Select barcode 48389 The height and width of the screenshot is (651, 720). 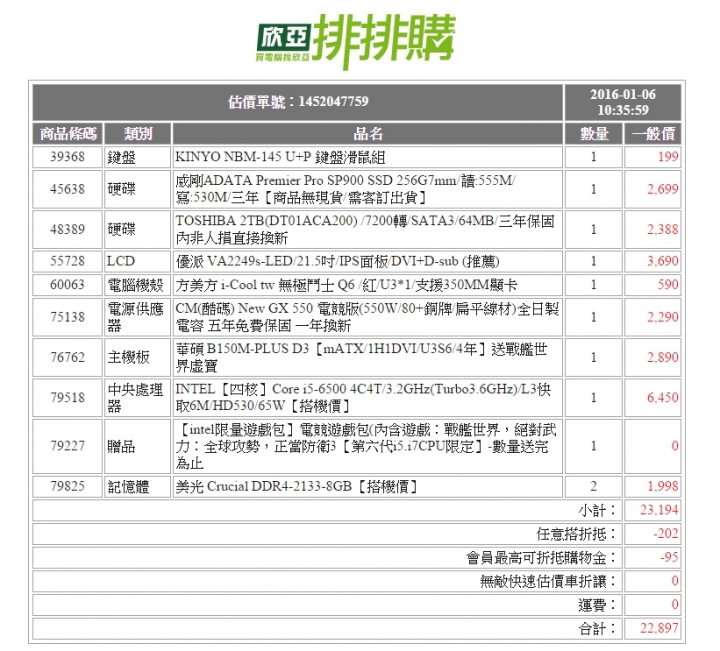(68, 229)
